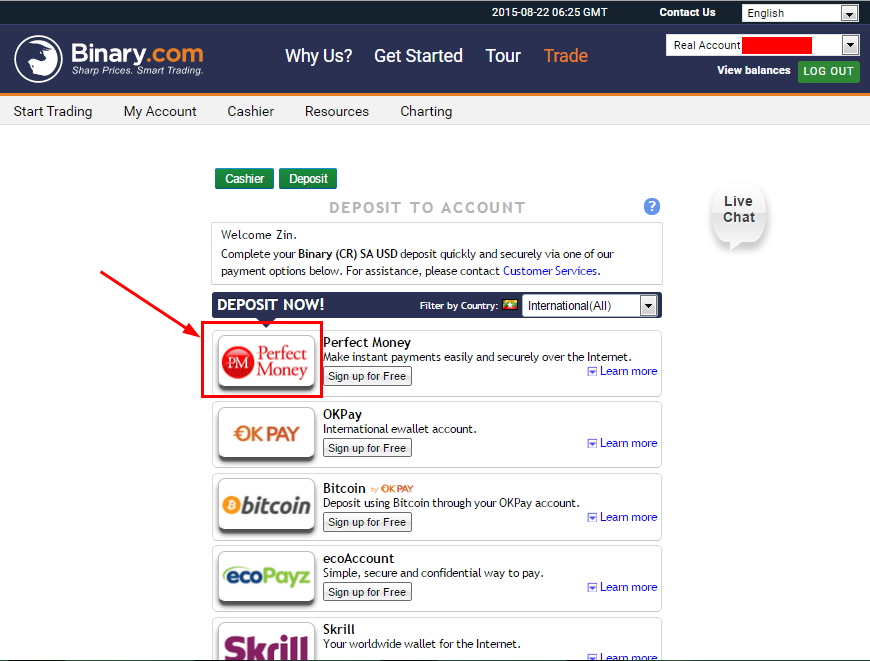
Task: Open the Resources submenu item
Action: tap(337, 111)
